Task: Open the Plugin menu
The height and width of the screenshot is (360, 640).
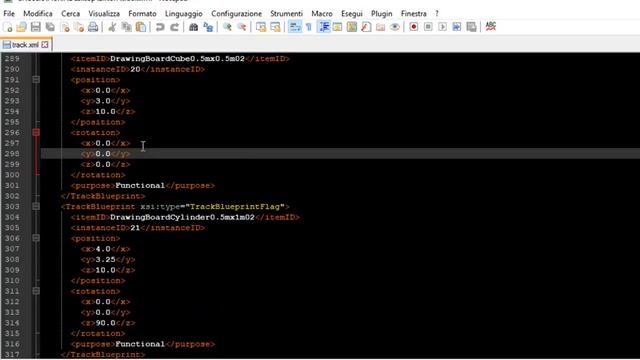Action: click(x=382, y=13)
